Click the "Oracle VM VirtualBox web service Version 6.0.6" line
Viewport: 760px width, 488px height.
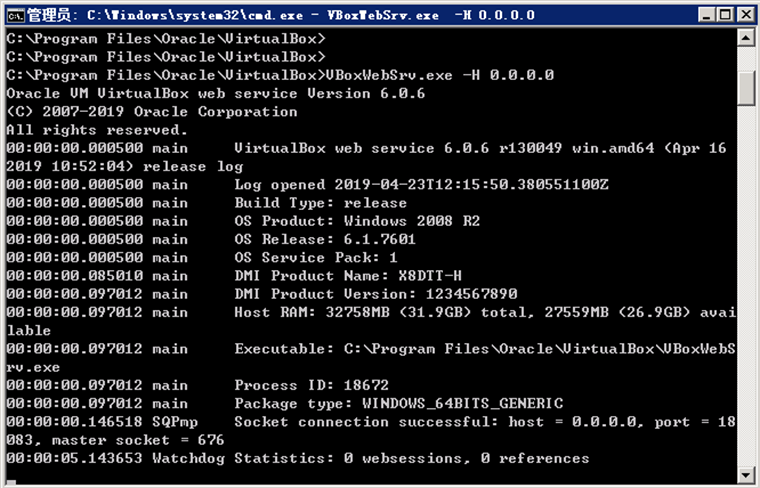point(216,94)
